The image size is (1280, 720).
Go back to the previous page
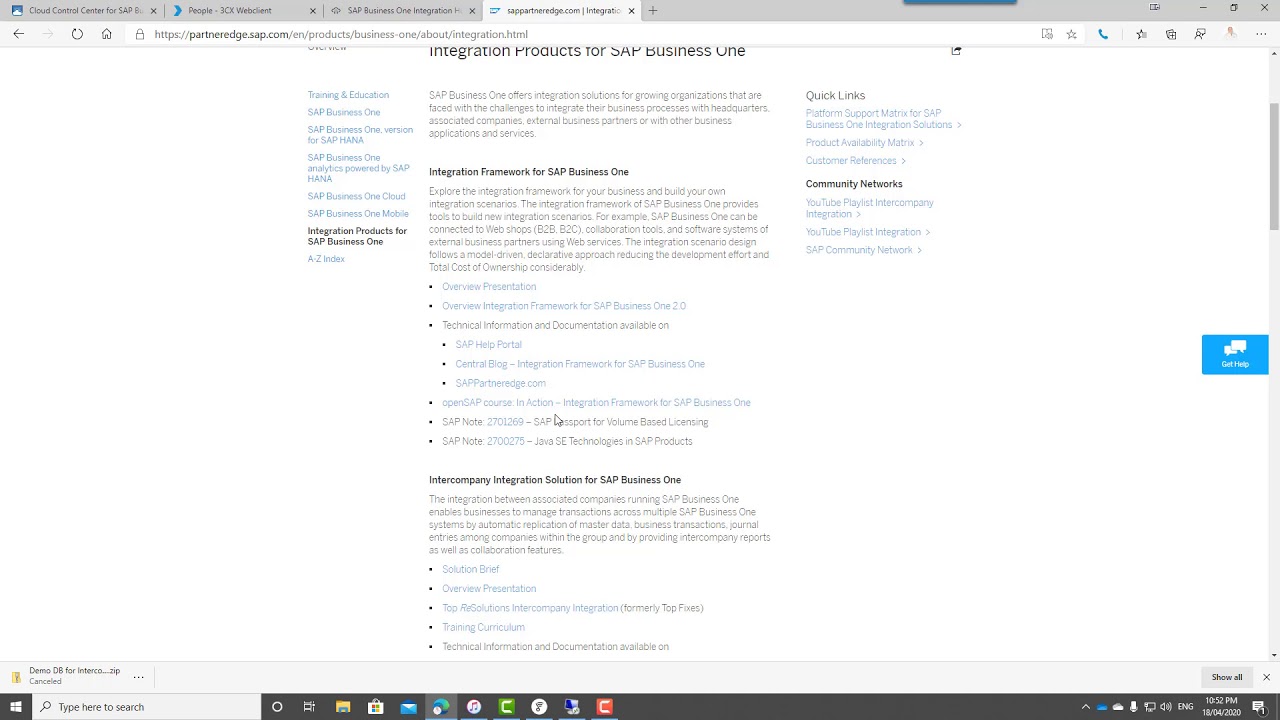pos(19,34)
